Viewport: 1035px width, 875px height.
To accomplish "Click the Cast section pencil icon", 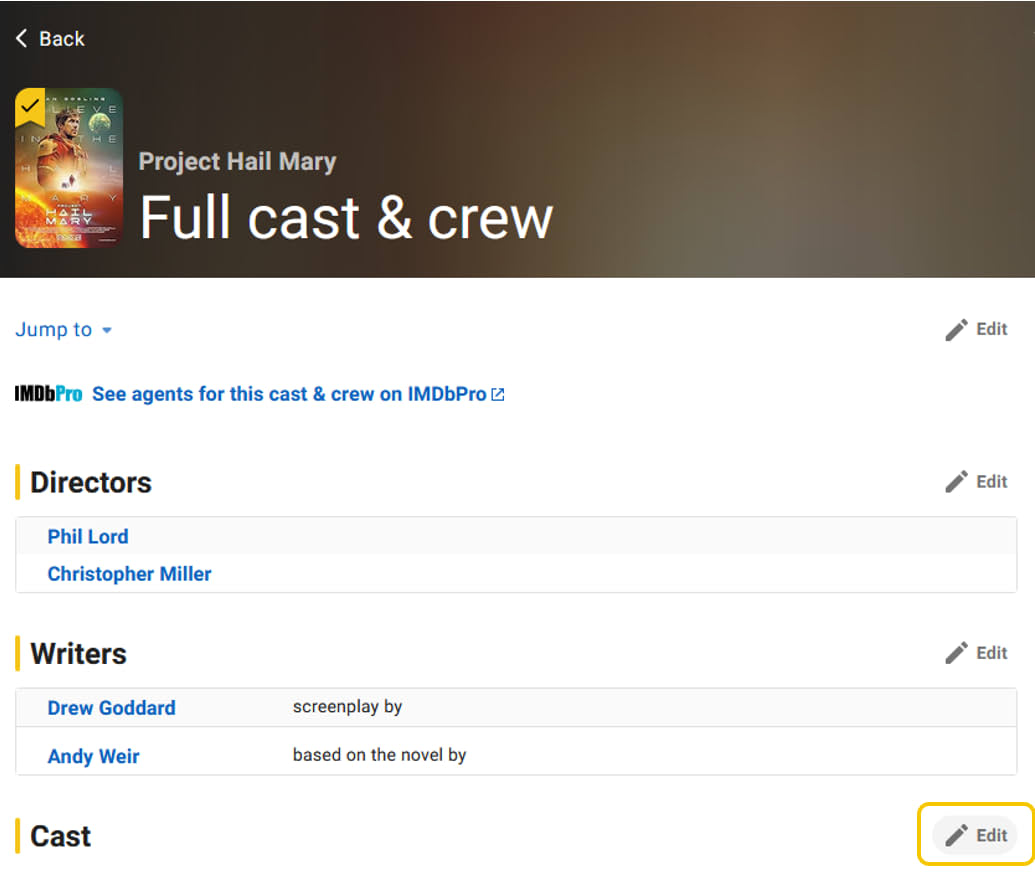I will pos(956,835).
